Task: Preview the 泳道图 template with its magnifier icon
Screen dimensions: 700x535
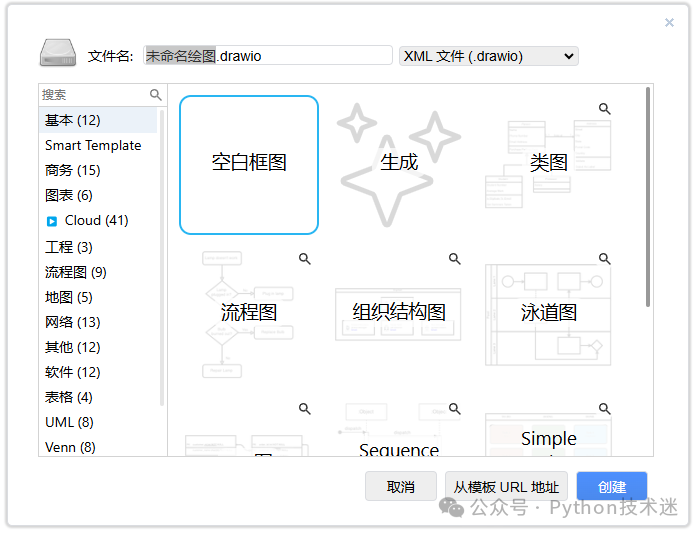Action: 604,259
